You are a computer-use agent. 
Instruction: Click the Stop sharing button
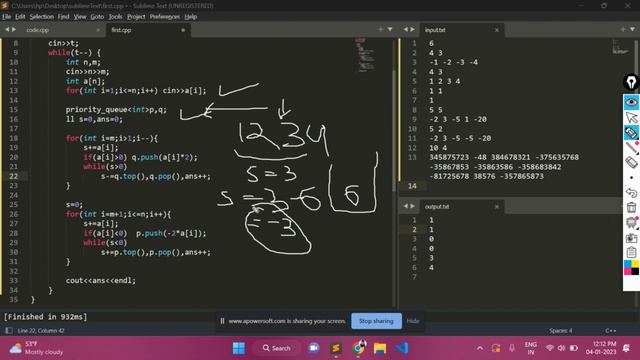(376, 321)
